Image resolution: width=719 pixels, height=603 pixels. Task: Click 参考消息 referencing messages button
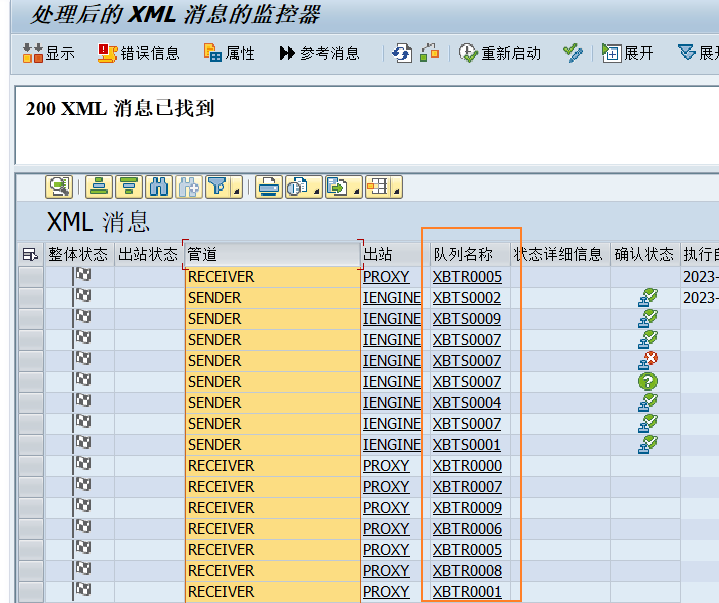tap(320, 53)
